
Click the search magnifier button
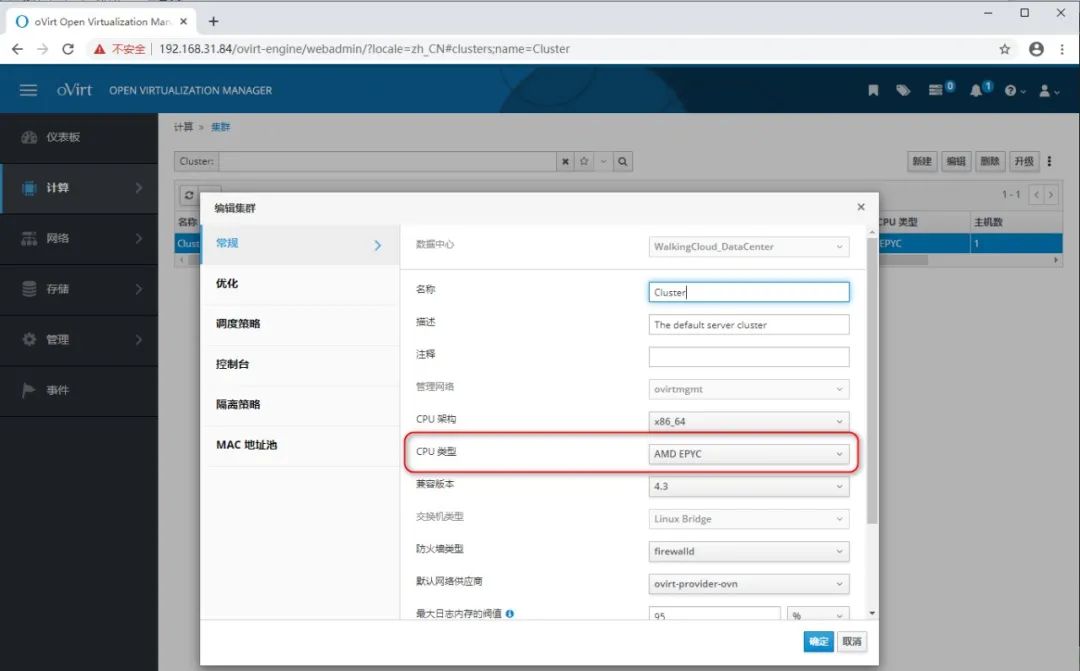(x=623, y=161)
